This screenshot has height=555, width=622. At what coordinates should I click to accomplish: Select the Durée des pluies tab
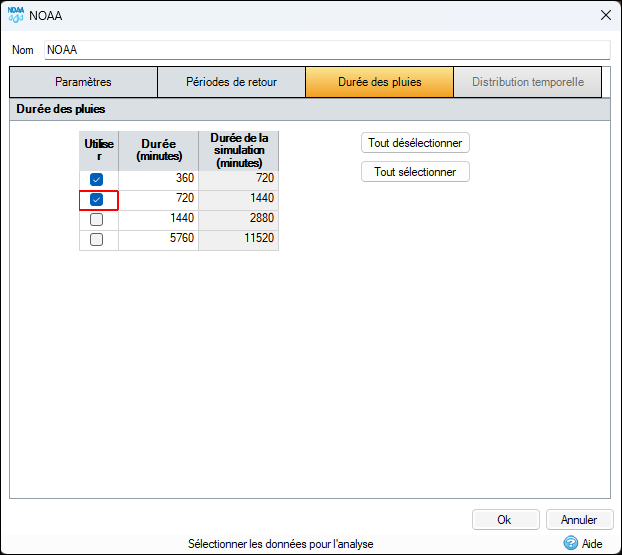point(379,82)
